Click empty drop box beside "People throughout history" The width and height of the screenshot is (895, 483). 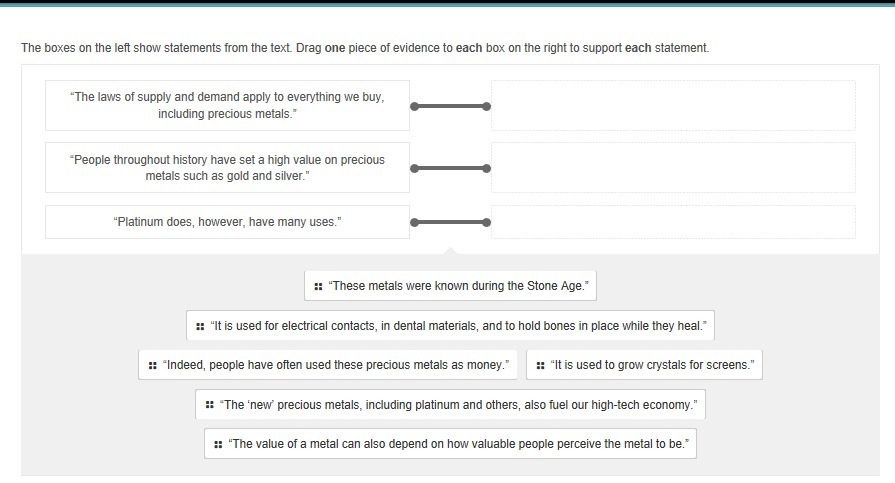673,167
